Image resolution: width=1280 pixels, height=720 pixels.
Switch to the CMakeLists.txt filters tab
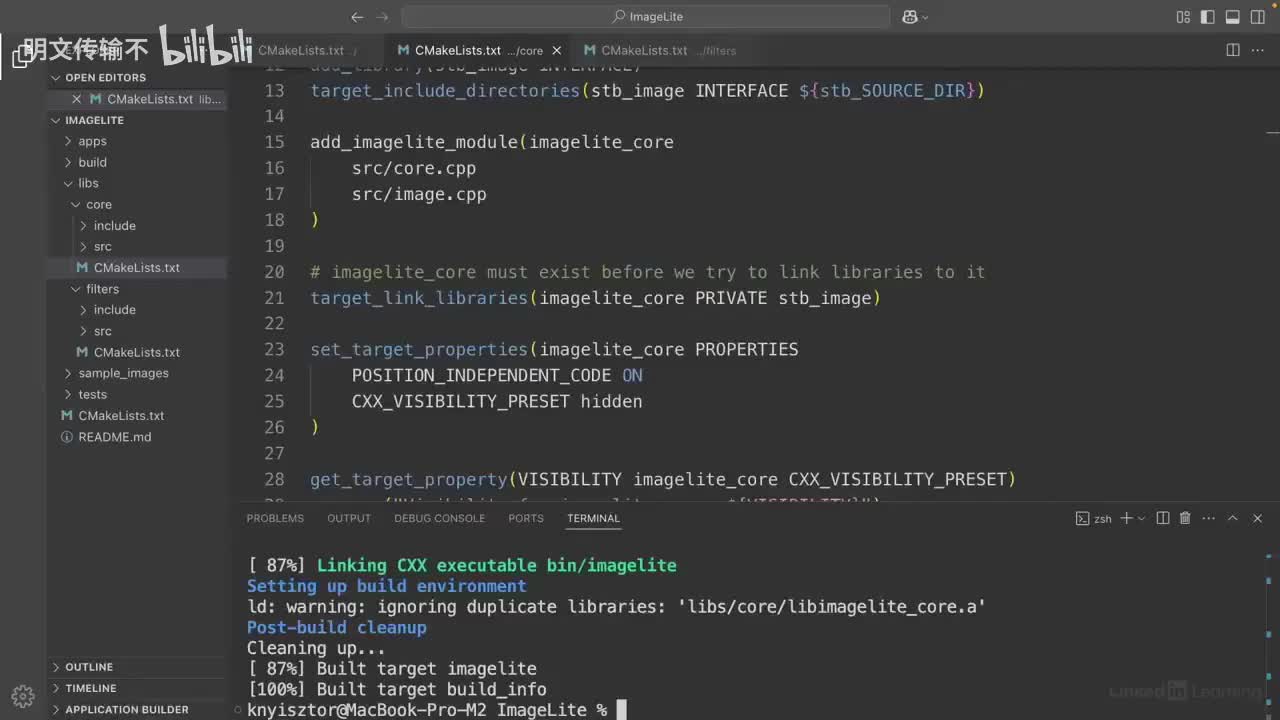[660, 50]
